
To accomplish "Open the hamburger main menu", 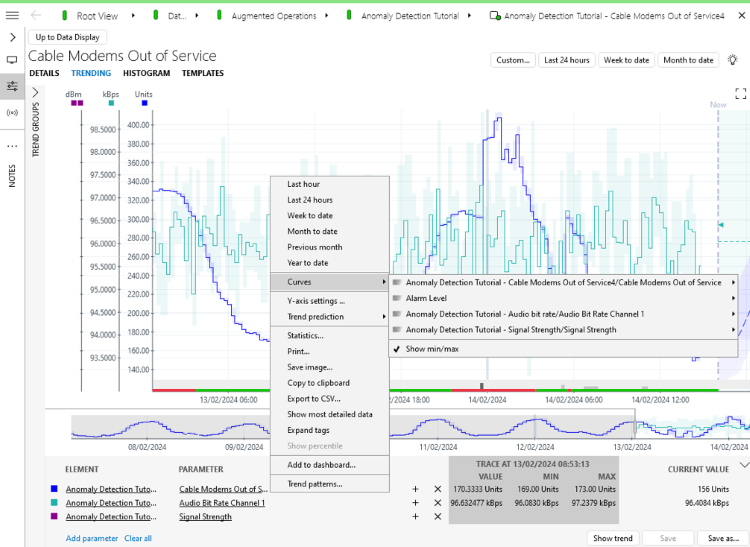I will tap(12, 15).
